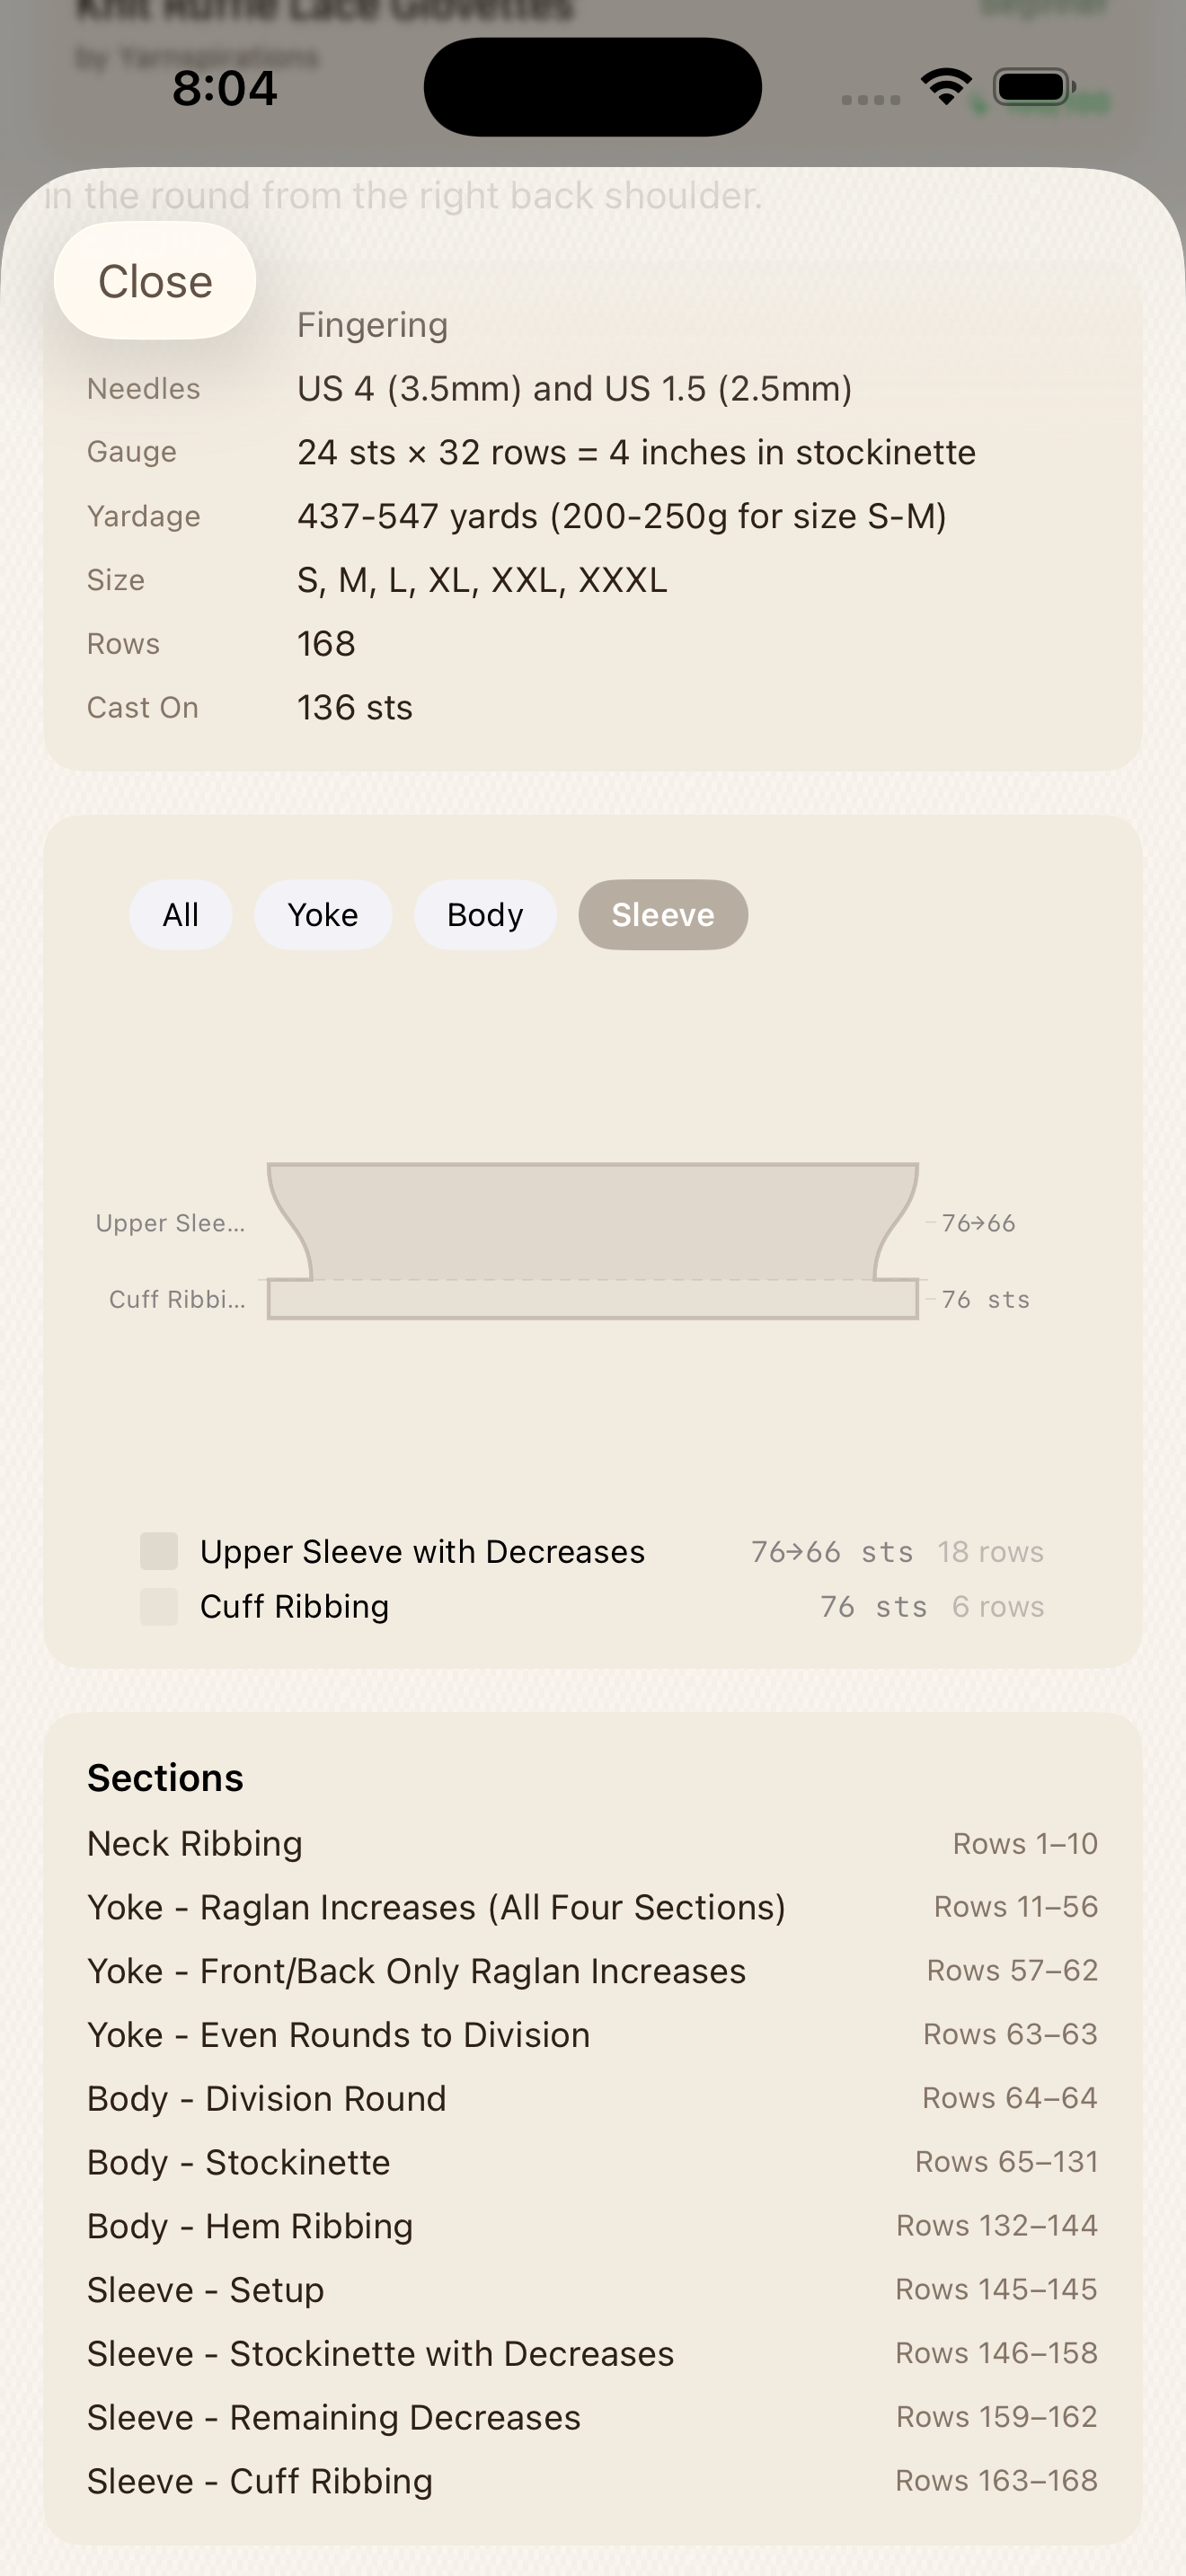Screen dimensions: 1186x2576
Task: Select Yoke - Front/Back Only Raglan Increases
Action: click(x=592, y=1971)
